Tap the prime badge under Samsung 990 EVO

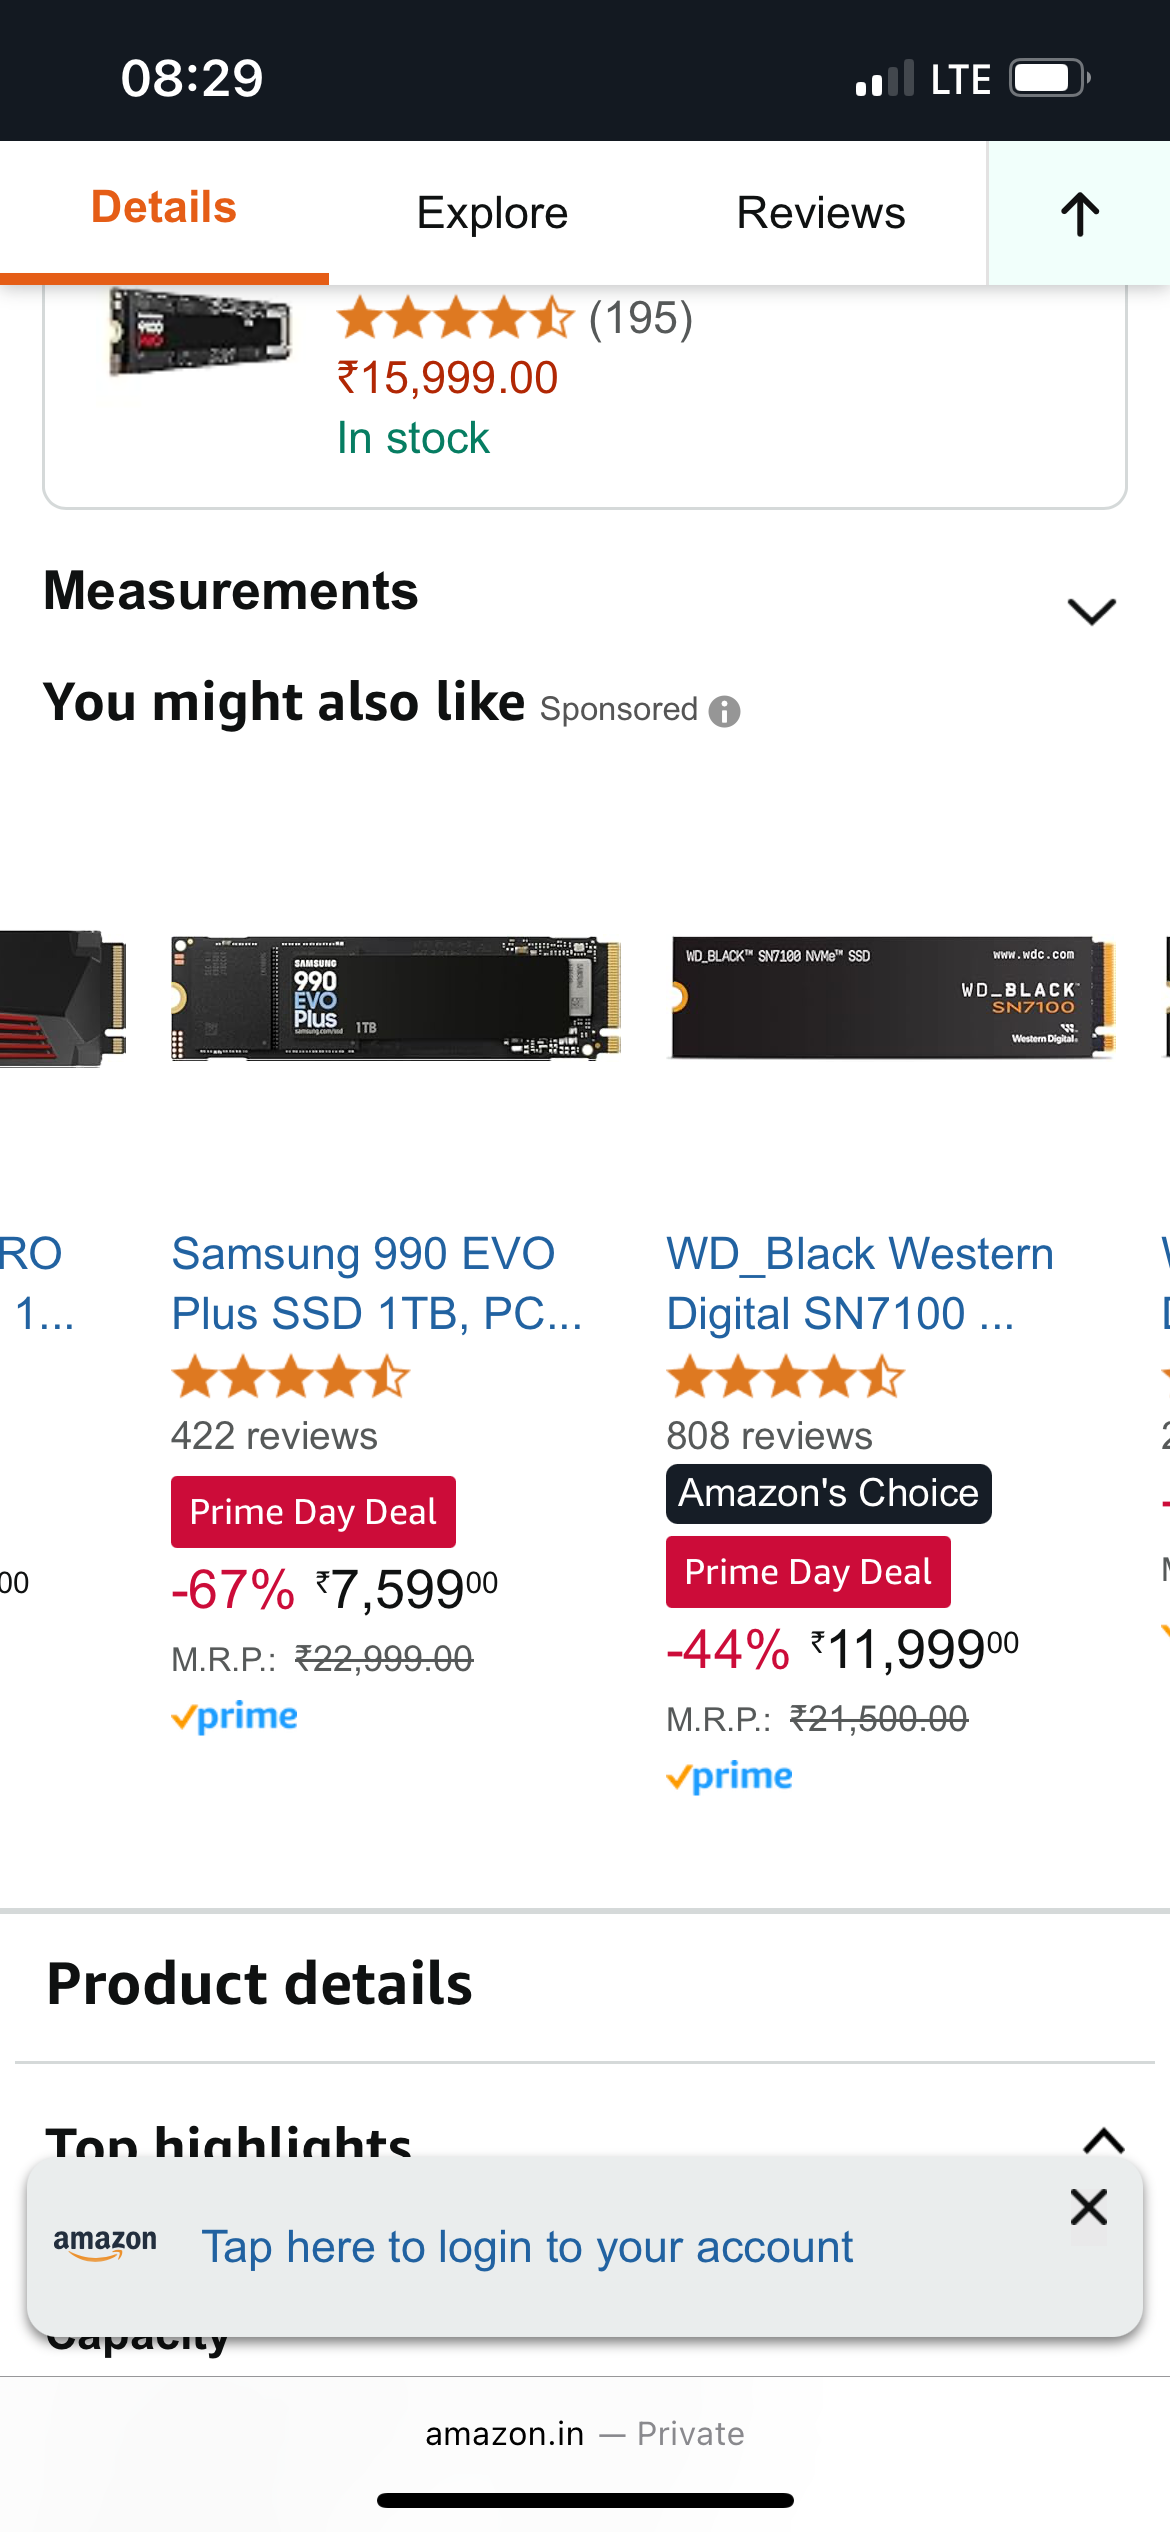click(235, 1716)
